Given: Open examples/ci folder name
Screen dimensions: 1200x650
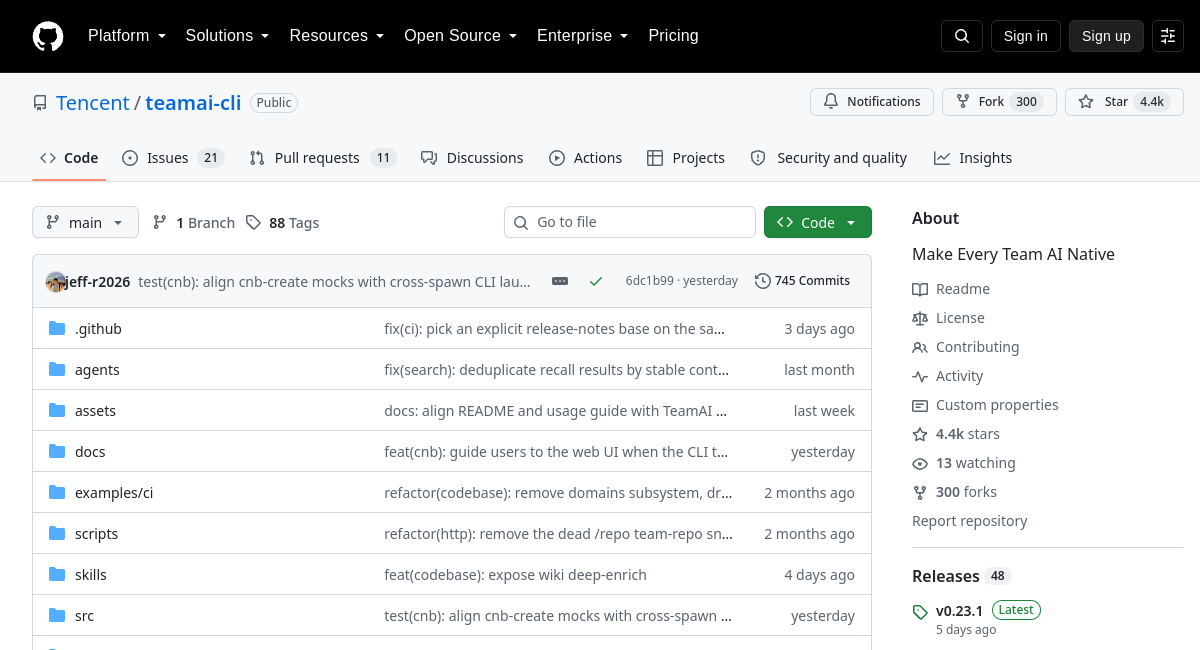Looking at the screenshot, I should [114, 493].
